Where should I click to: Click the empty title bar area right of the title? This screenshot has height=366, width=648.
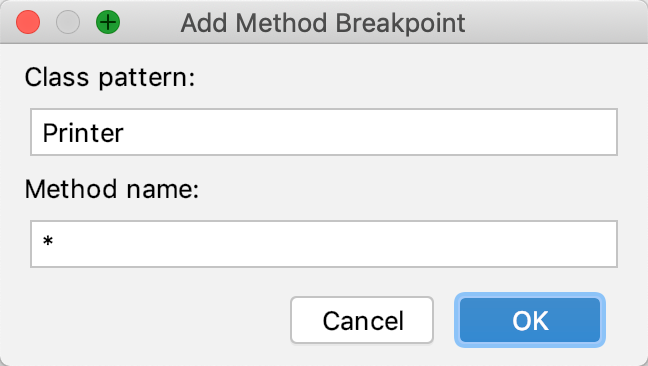tap(554, 22)
